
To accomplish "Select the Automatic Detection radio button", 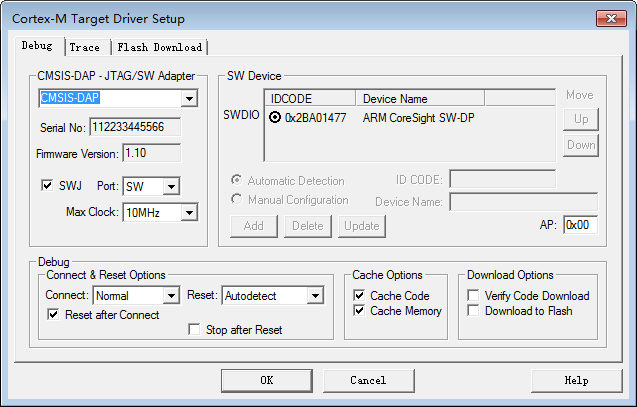I will click(x=236, y=180).
